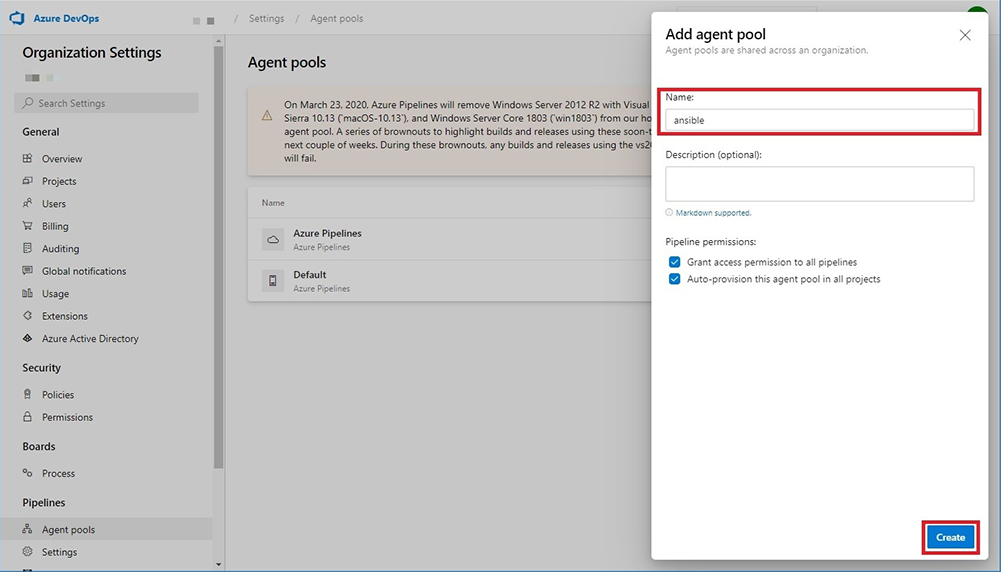Image resolution: width=1001 pixels, height=572 pixels.
Task: Click the device icon for Default pool
Action: point(273,281)
